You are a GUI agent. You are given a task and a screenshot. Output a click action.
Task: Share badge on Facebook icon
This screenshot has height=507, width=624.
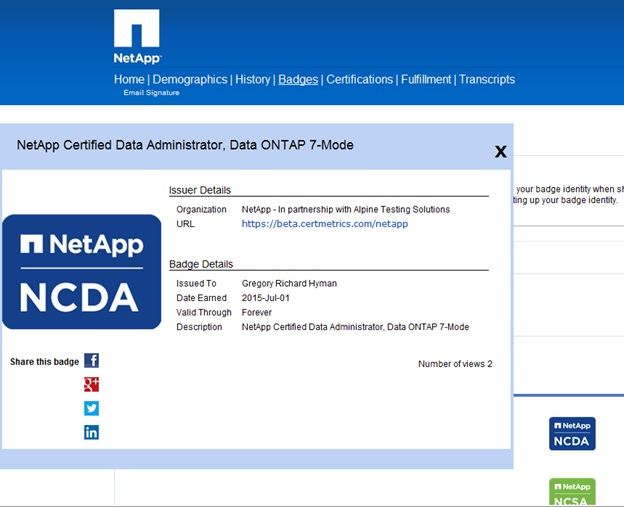[92, 361]
